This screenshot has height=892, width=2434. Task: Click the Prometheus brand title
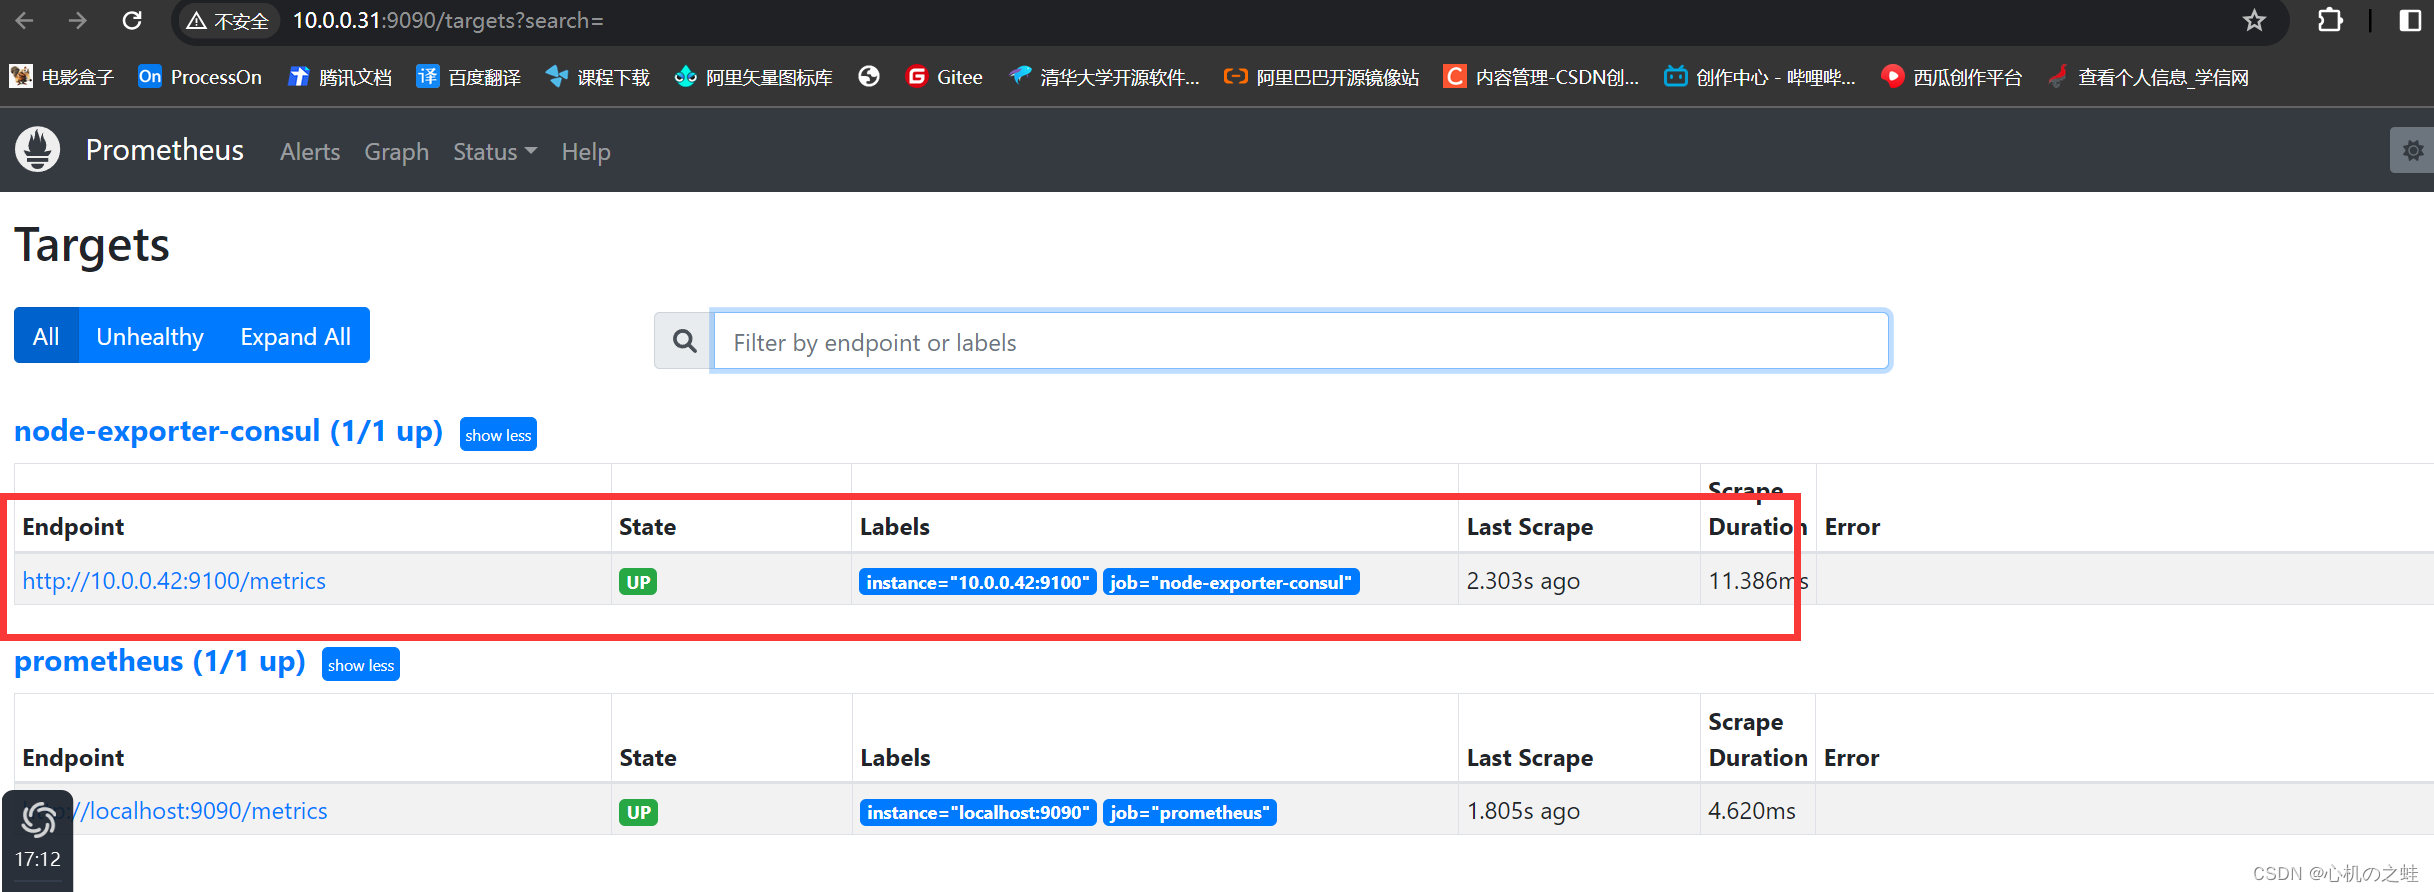point(165,150)
